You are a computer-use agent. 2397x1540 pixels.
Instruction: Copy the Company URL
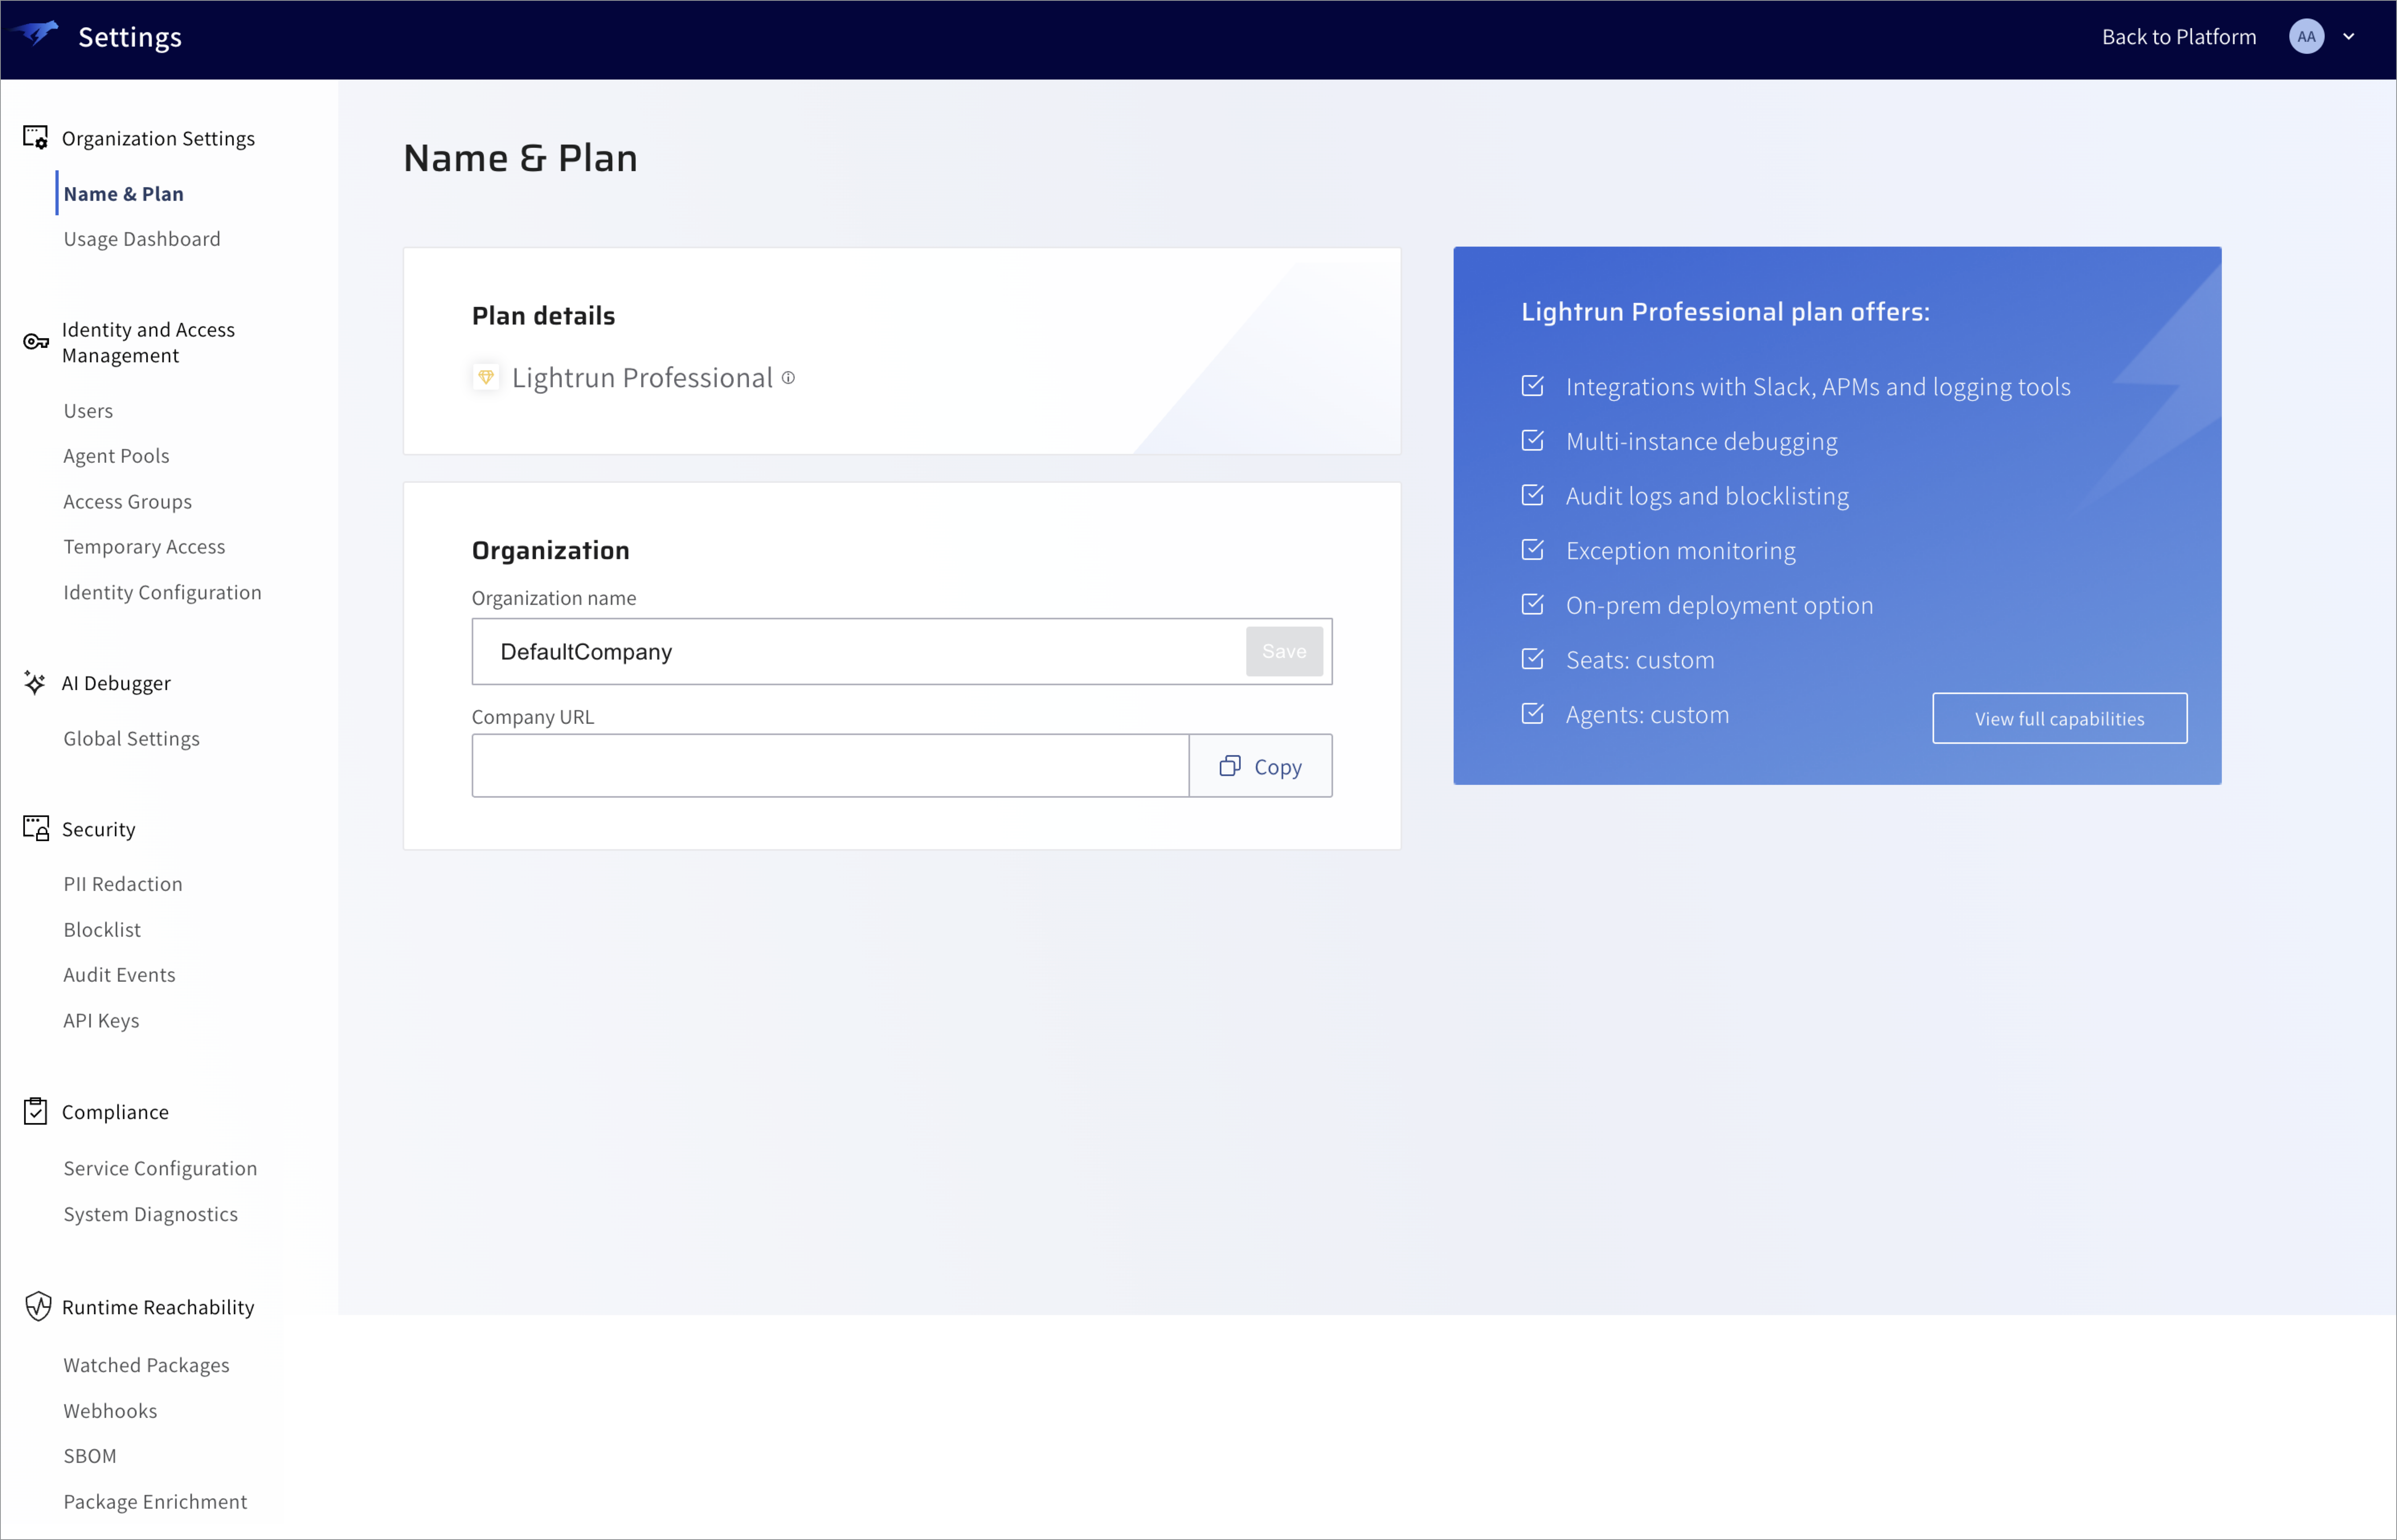click(x=1260, y=766)
